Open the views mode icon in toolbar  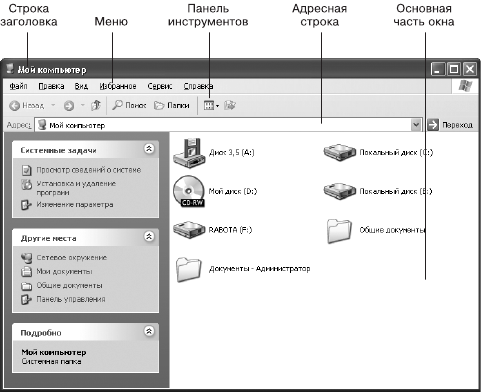tap(211, 106)
